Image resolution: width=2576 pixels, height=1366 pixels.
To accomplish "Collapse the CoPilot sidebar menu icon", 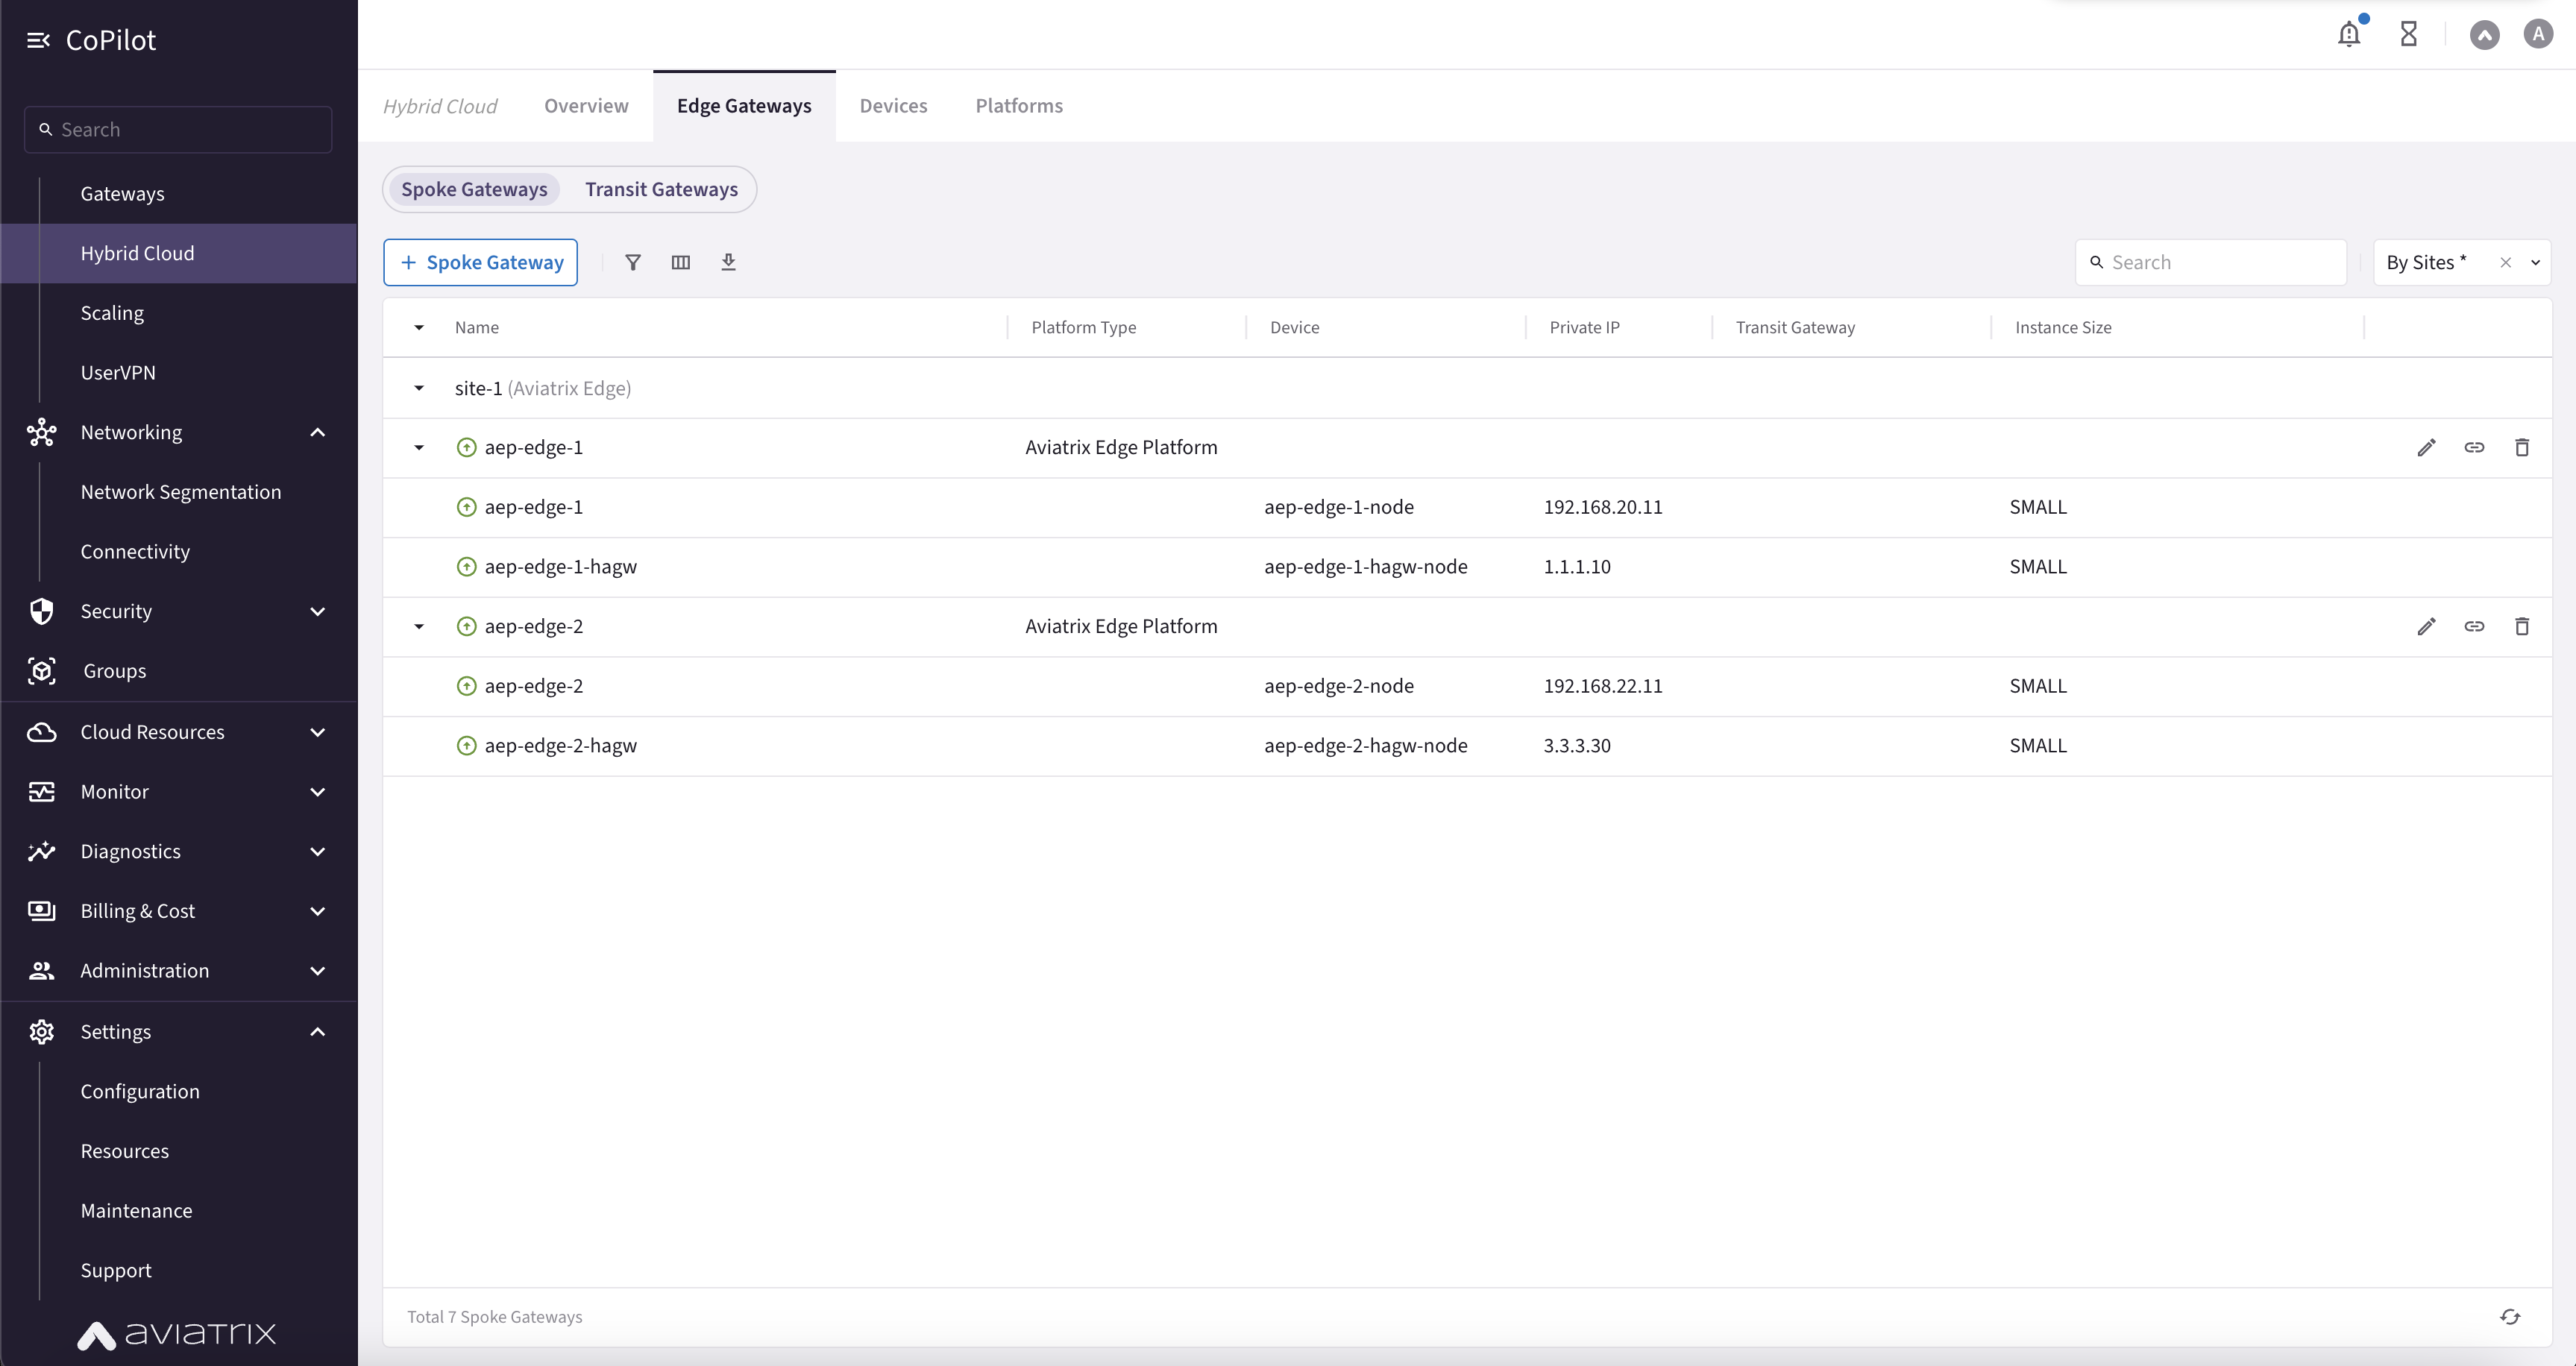I will click(38, 40).
